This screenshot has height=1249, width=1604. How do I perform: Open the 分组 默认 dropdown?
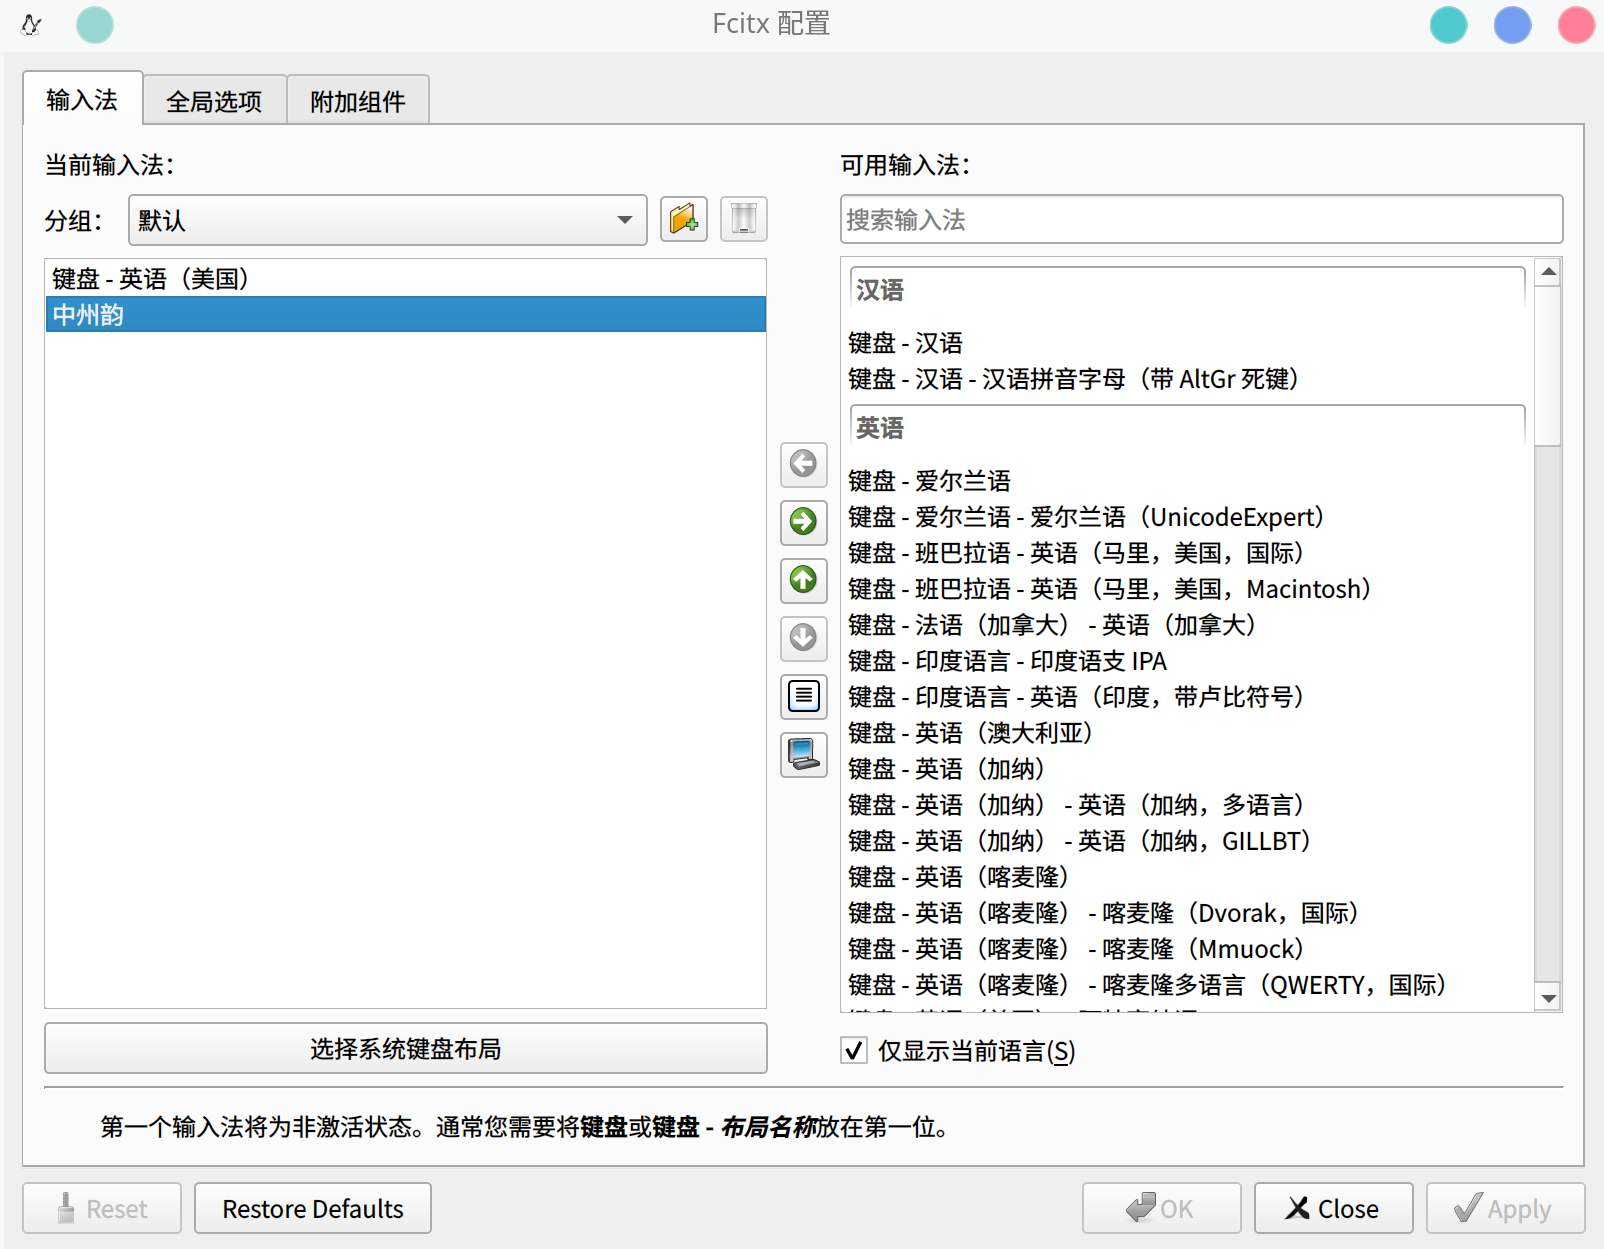387,220
